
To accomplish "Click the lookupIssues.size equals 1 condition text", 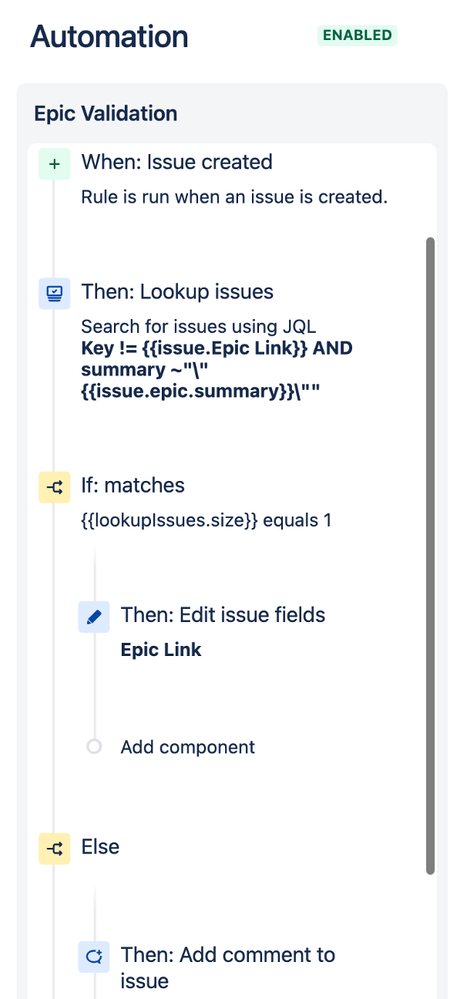I will coord(207,521).
